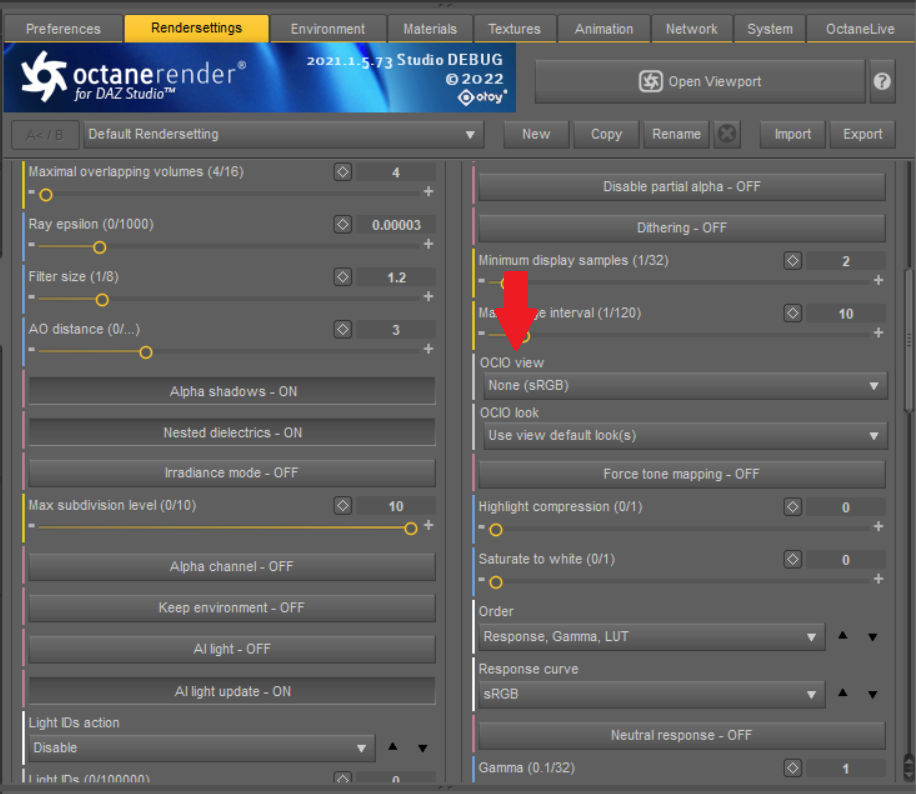Viewport: 916px width, 794px height.
Task: Click diamond icon beside Filter size
Action: pos(343,277)
